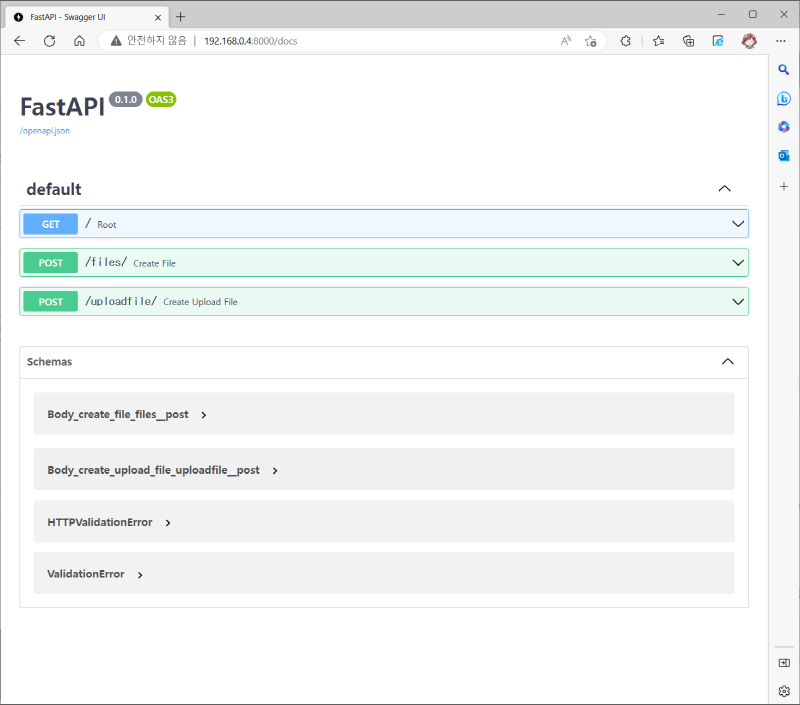The width and height of the screenshot is (800, 705).
Task: Click the POST badge for /files/
Action: tap(51, 263)
